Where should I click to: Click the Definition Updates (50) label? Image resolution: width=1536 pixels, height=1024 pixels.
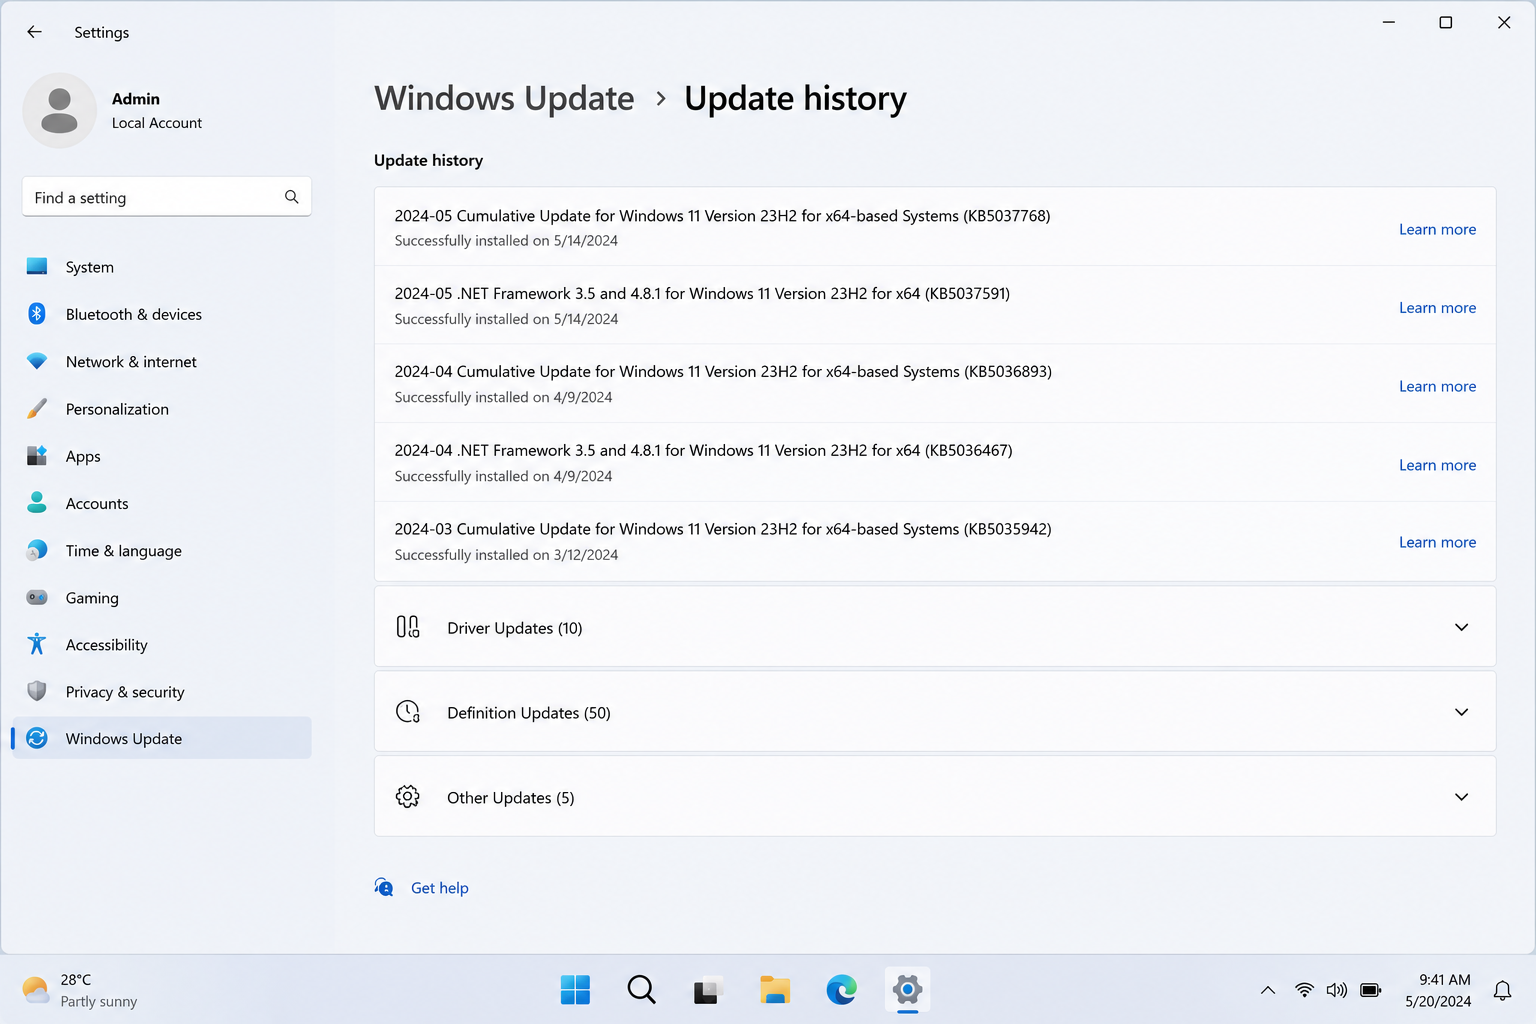(x=528, y=713)
